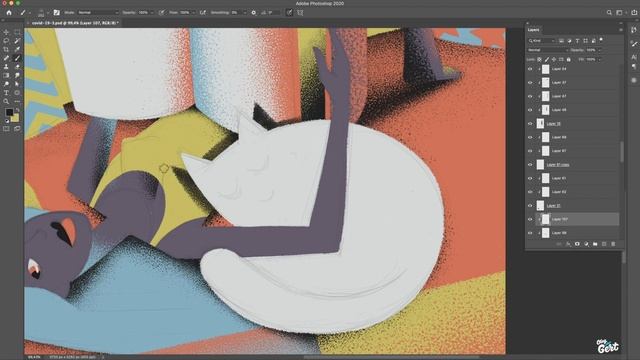Select the Magic Wand tool
This screenshot has height=360, width=640.
(17, 41)
